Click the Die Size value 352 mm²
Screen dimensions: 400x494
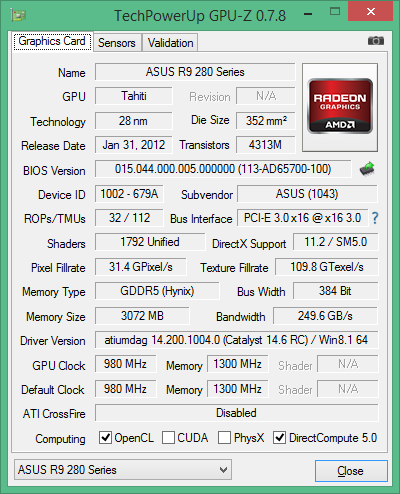pos(266,121)
